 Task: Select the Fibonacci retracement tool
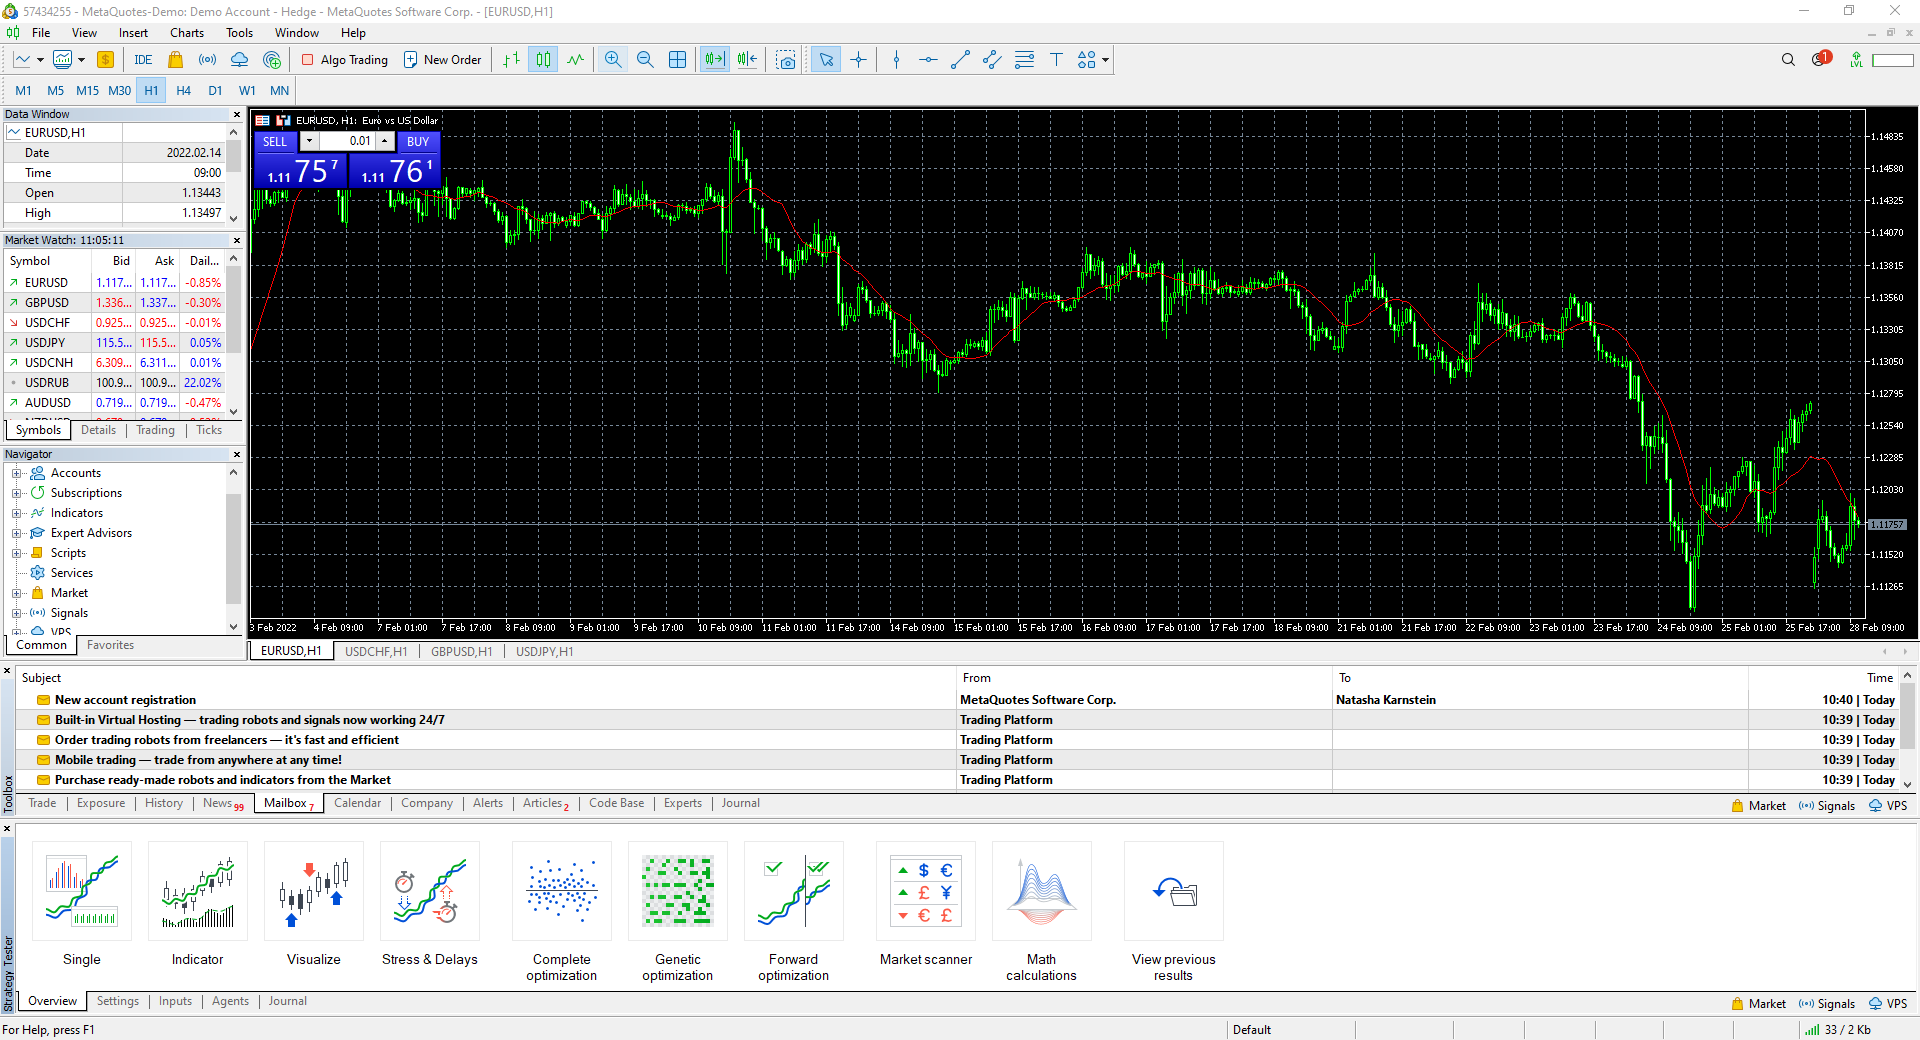(x=1024, y=60)
